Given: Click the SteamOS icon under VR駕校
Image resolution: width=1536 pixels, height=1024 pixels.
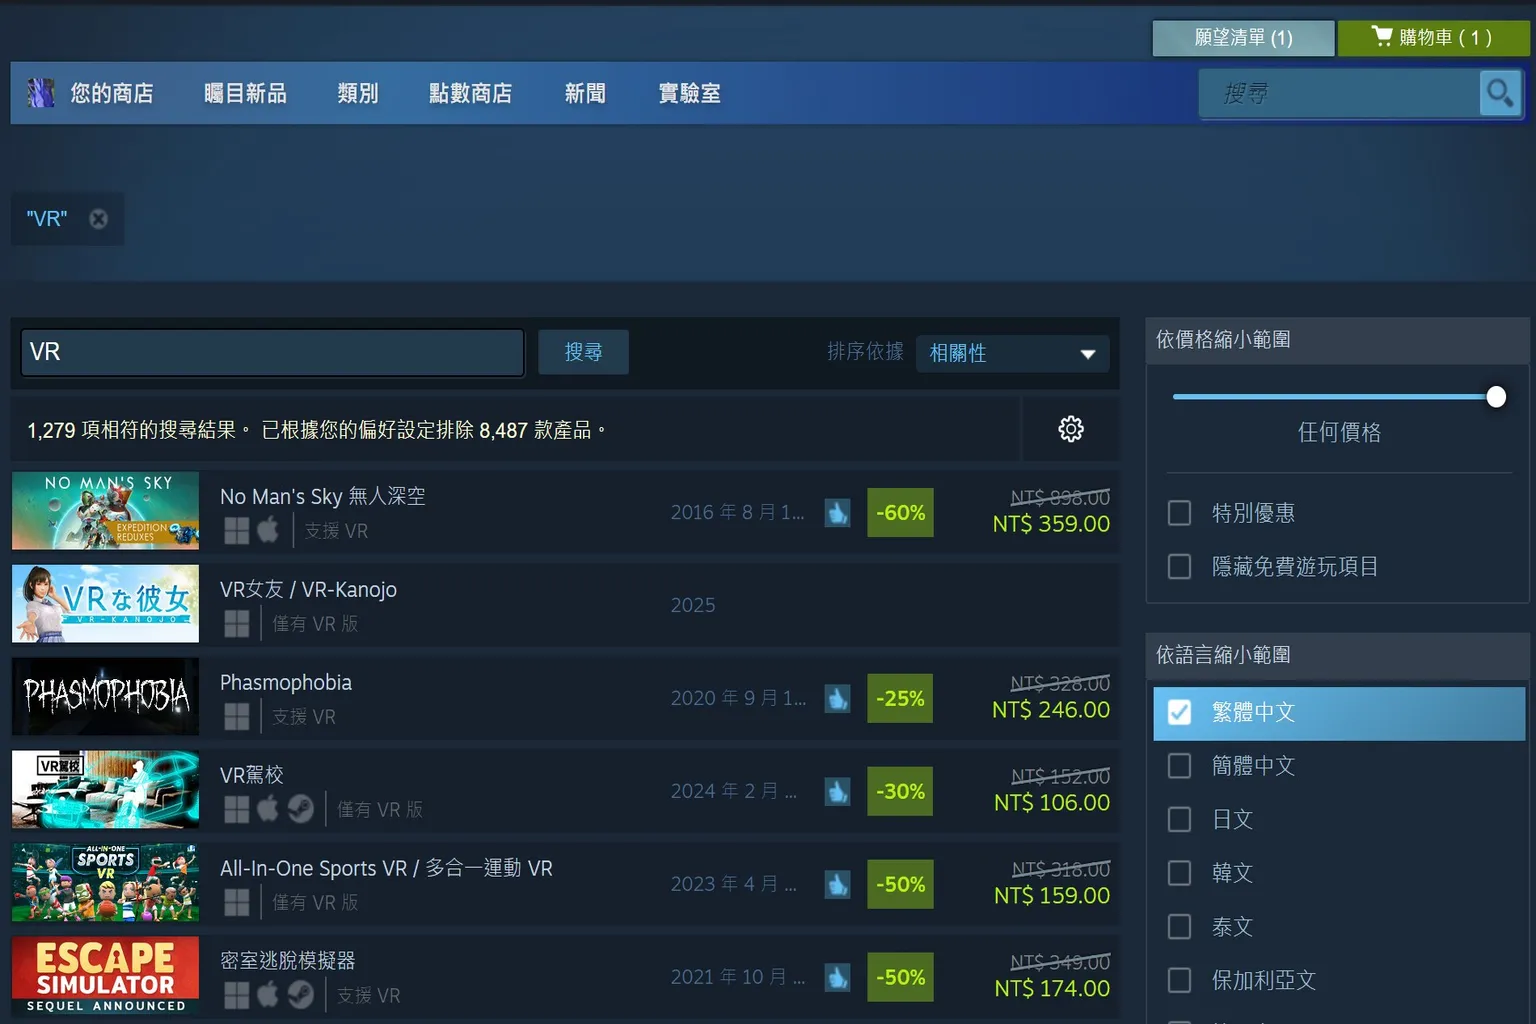Looking at the screenshot, I should [x=301, y=809].
